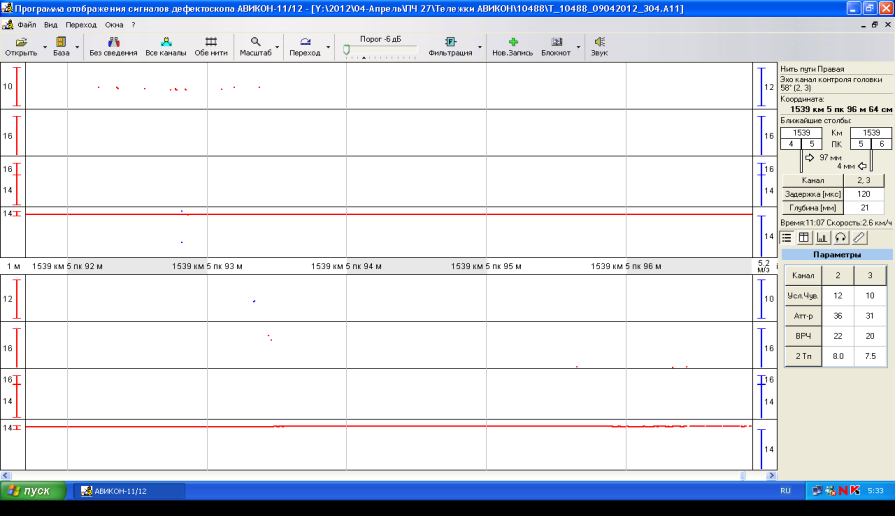Screen dimensions: 895x516
Task: Click the пуск Start button
Action: 34,491
